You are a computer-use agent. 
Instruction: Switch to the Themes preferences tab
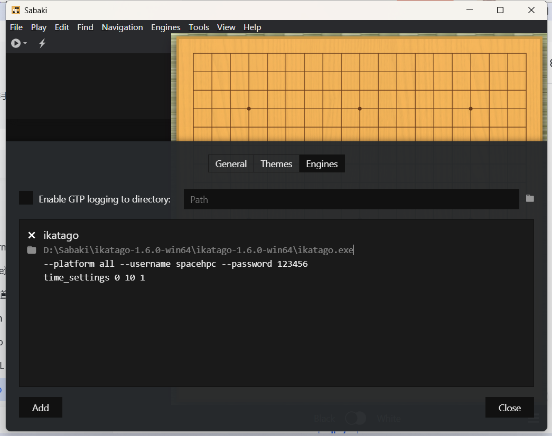[276, 164]
